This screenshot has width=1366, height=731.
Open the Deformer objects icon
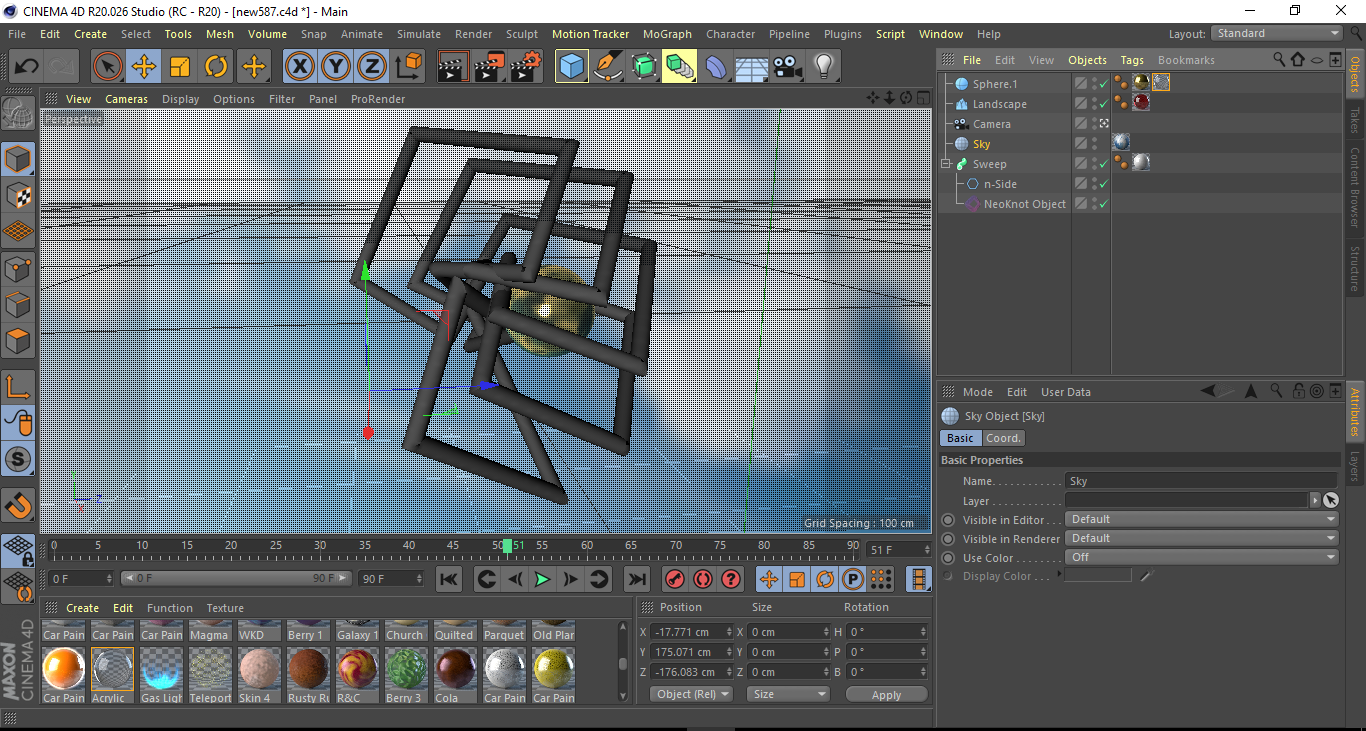tap(715, 67)
